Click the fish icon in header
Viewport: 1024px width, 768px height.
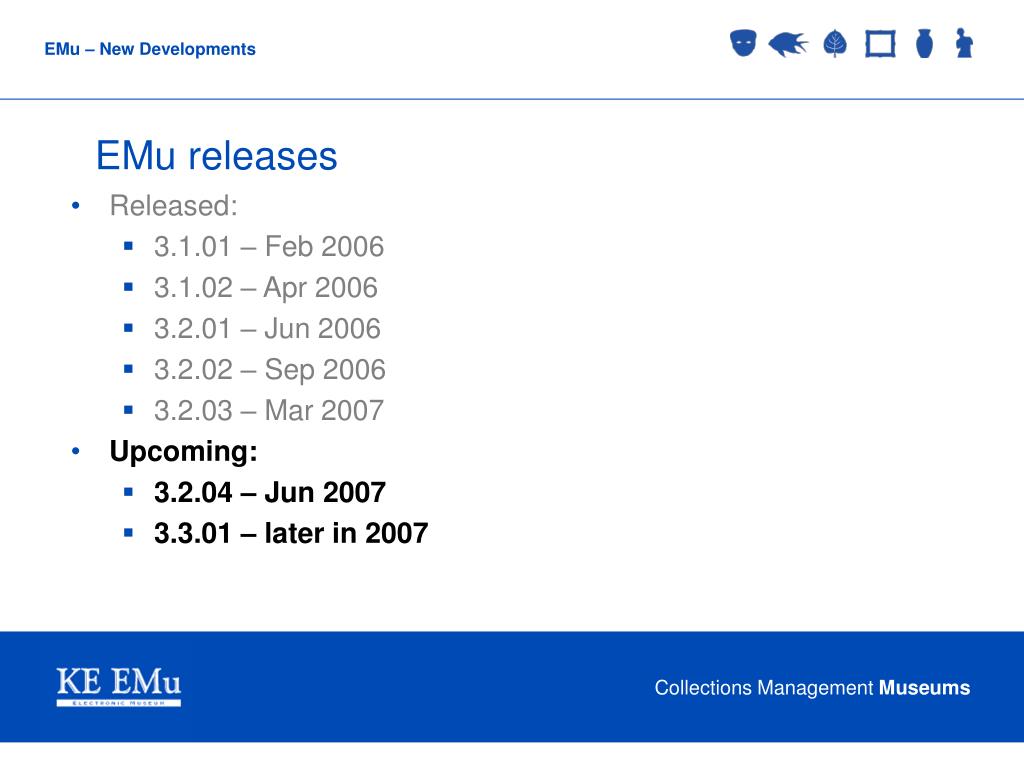(788, 44)
